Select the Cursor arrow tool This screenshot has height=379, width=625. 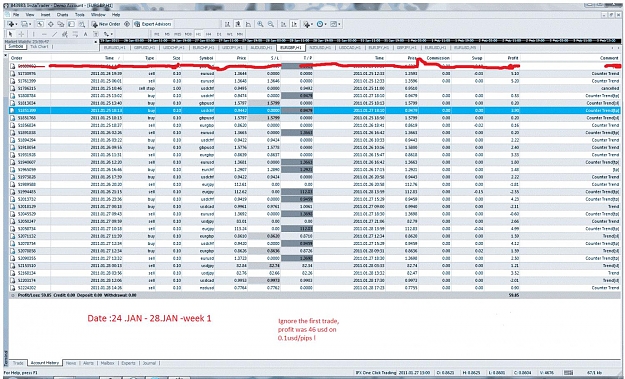click(x=11, y=34)
